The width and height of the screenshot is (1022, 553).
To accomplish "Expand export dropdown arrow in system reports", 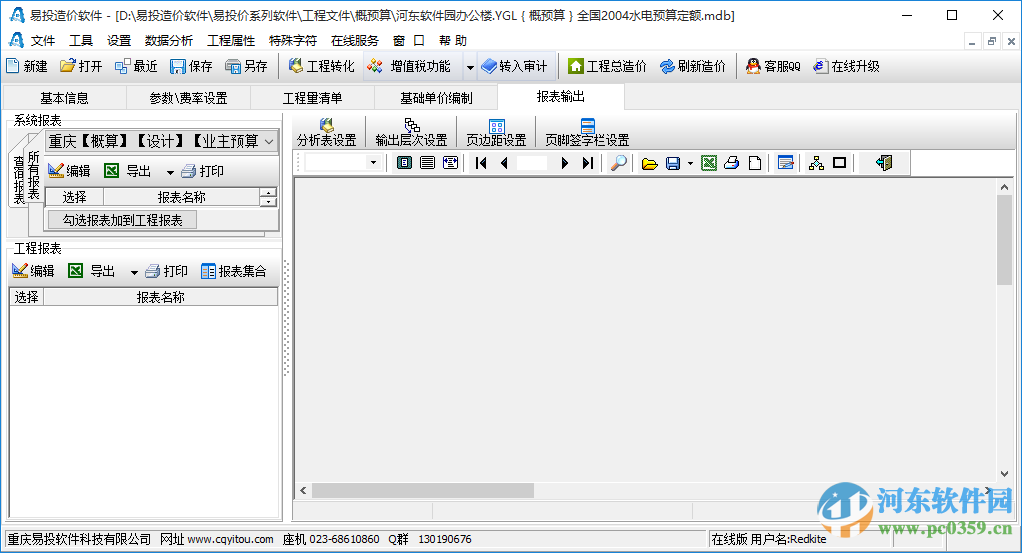I will pyautogui.click(x=170, y=172).
